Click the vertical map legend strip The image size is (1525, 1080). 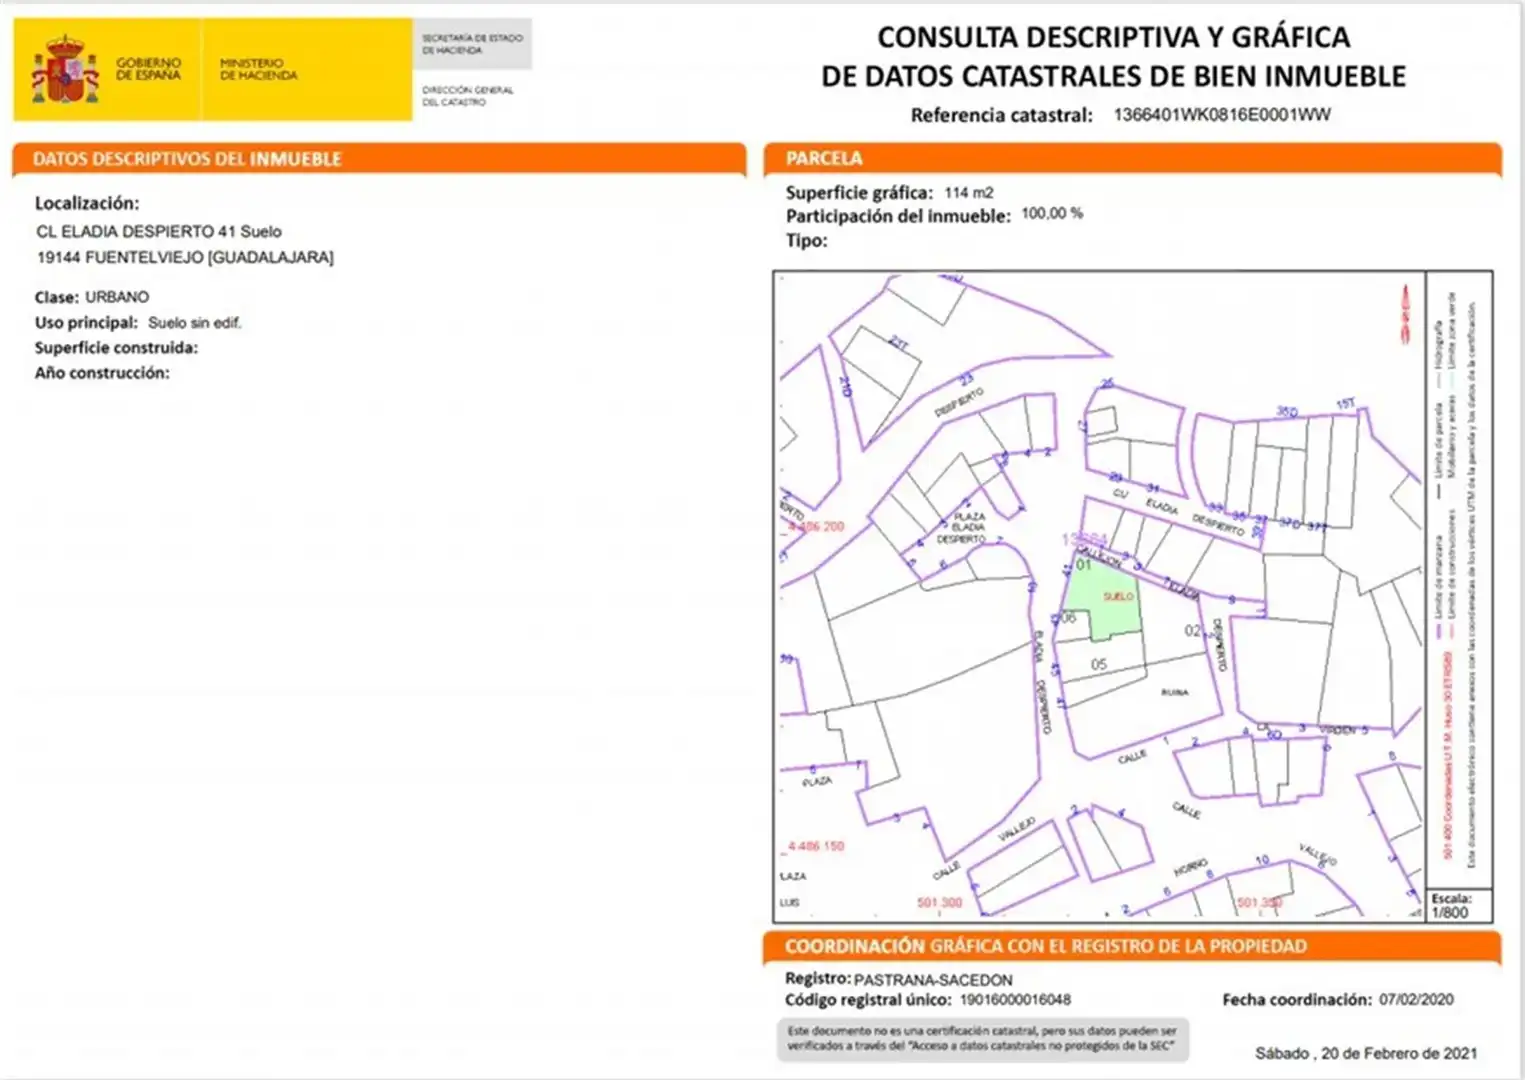tap(1459, 580)
